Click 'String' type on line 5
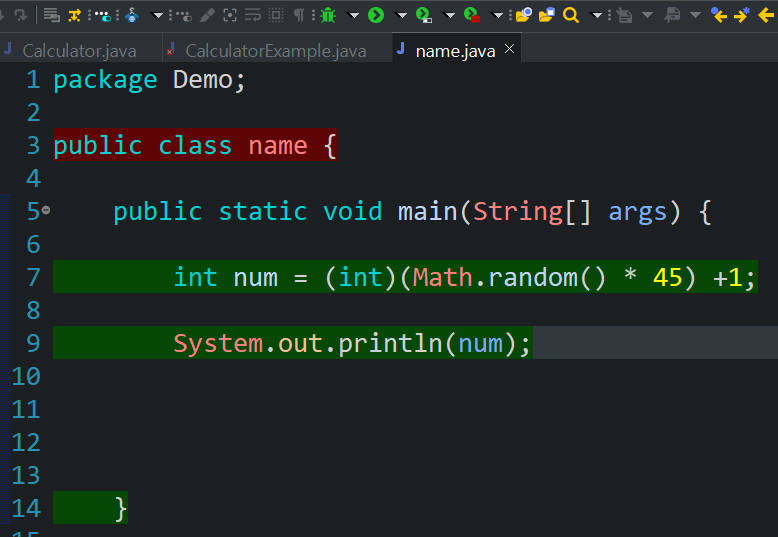 click(x=519, y=212)
